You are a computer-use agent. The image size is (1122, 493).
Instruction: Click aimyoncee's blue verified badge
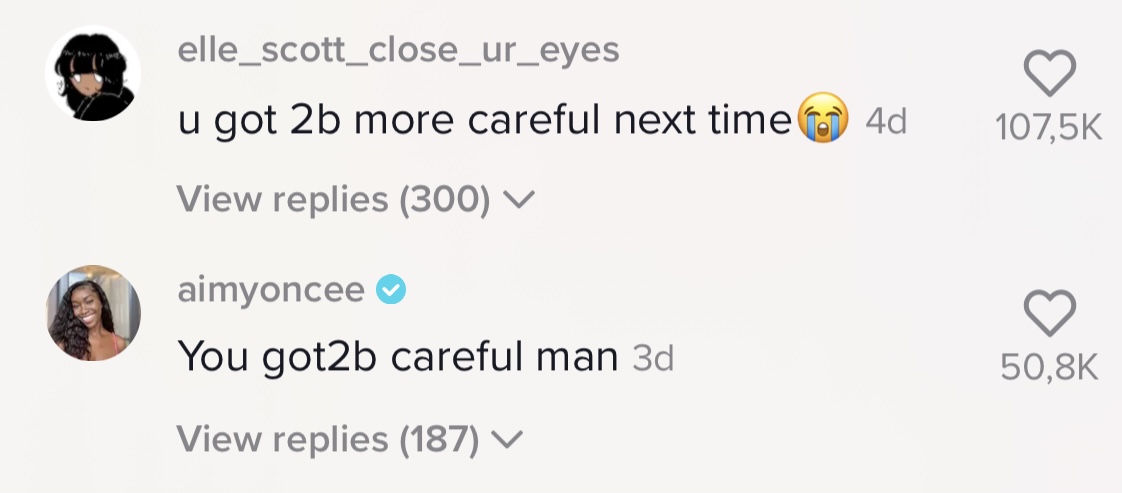(x=389, y=290)
